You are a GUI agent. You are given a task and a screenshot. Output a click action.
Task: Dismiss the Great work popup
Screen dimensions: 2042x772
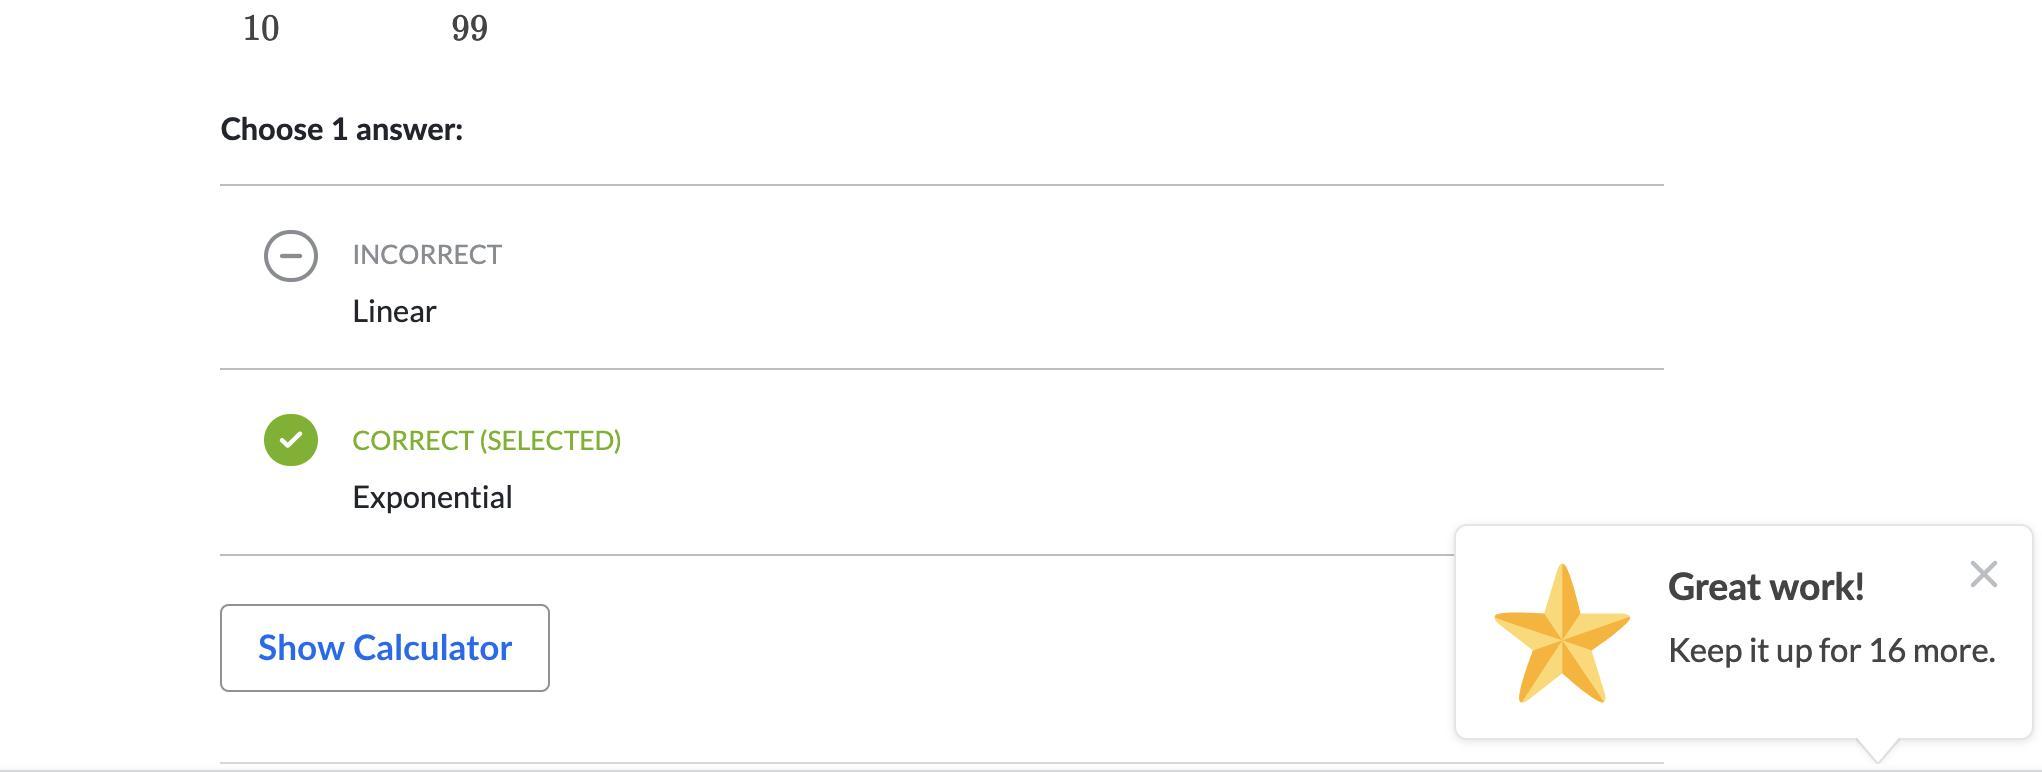[x=1983, y=574]
